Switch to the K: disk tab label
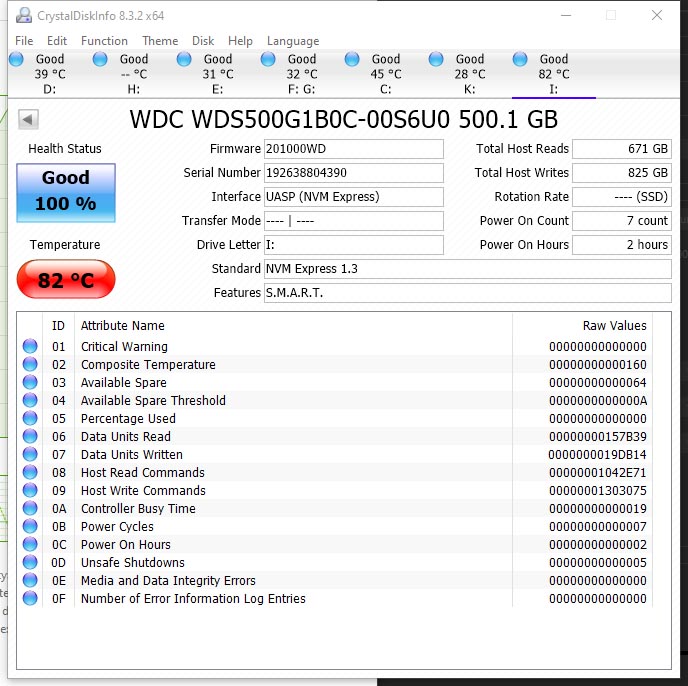The width and height of the screenshot is (688, 686). pos(470,90)
